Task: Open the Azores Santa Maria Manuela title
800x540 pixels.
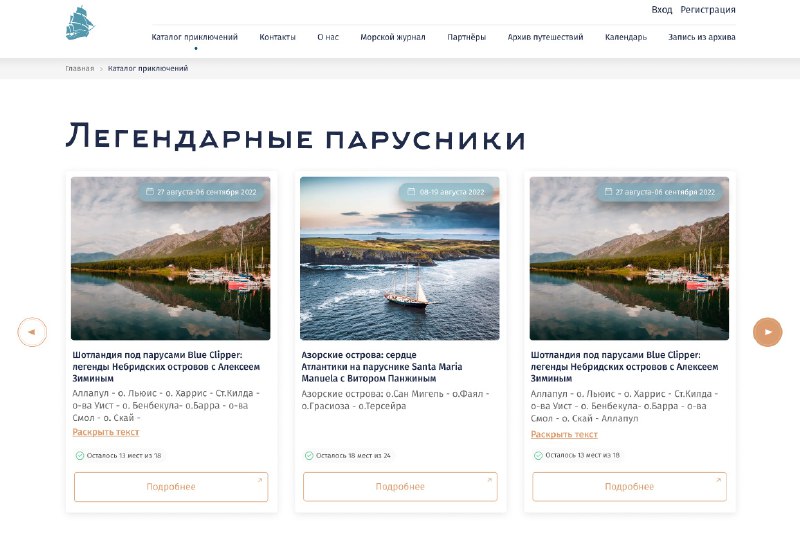Action: pos(382,366)
